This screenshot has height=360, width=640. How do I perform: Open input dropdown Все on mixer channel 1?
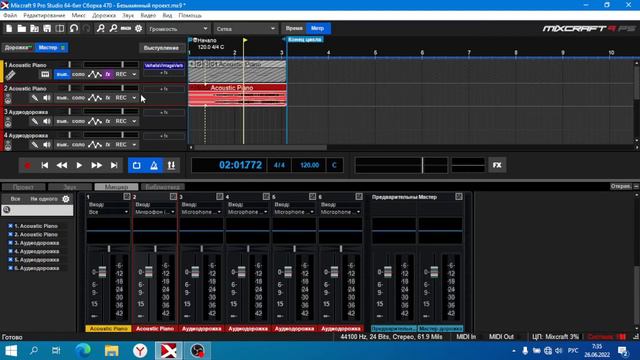pyautogui.click(x=108, y=212)
